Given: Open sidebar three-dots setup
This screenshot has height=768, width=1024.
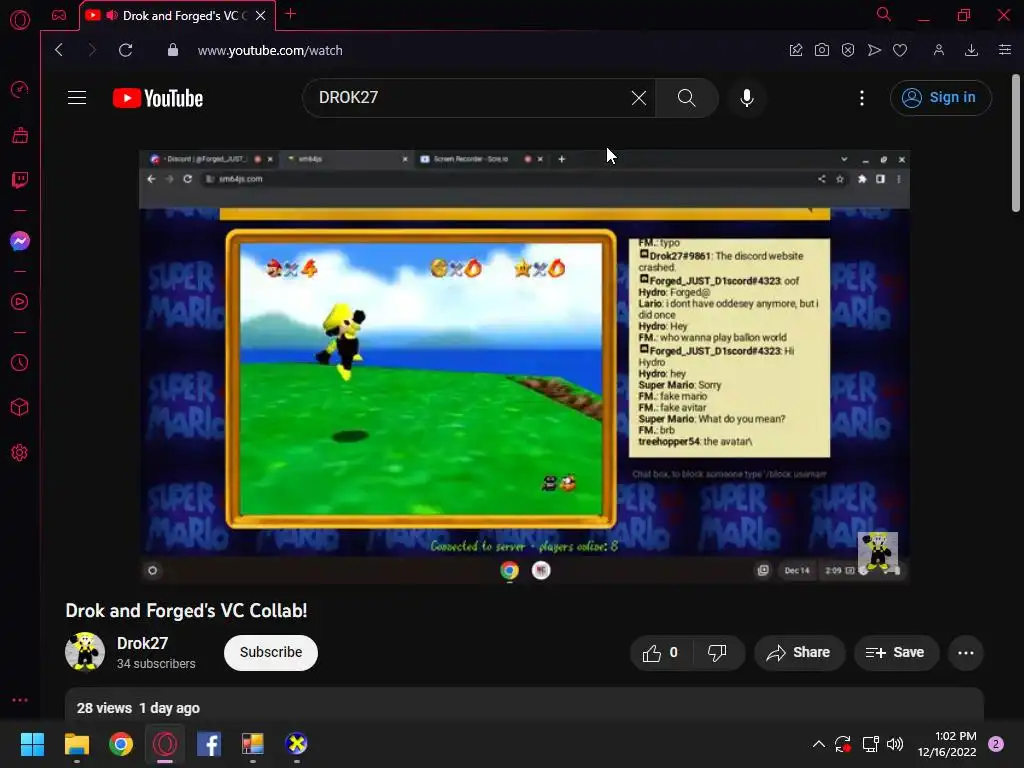Looking at the screenshot, I should click(20, 700).
